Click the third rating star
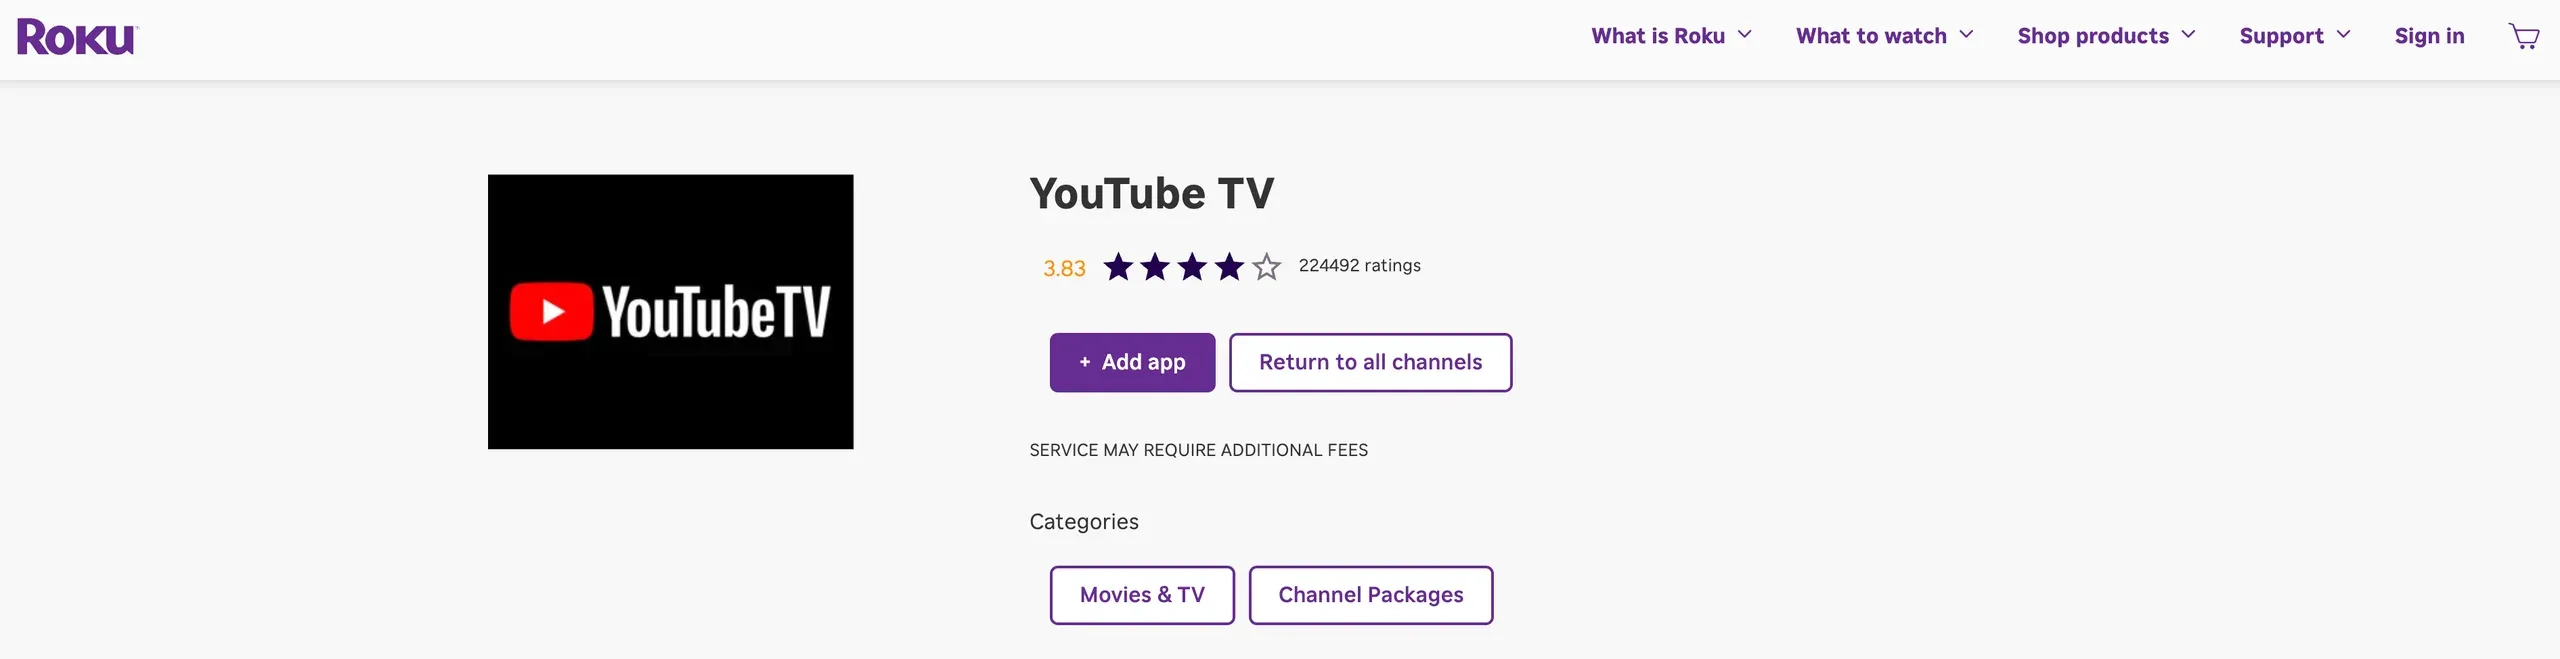Image resolution: width=2560 pixels, height=659 pixels. click(1192, 267)
